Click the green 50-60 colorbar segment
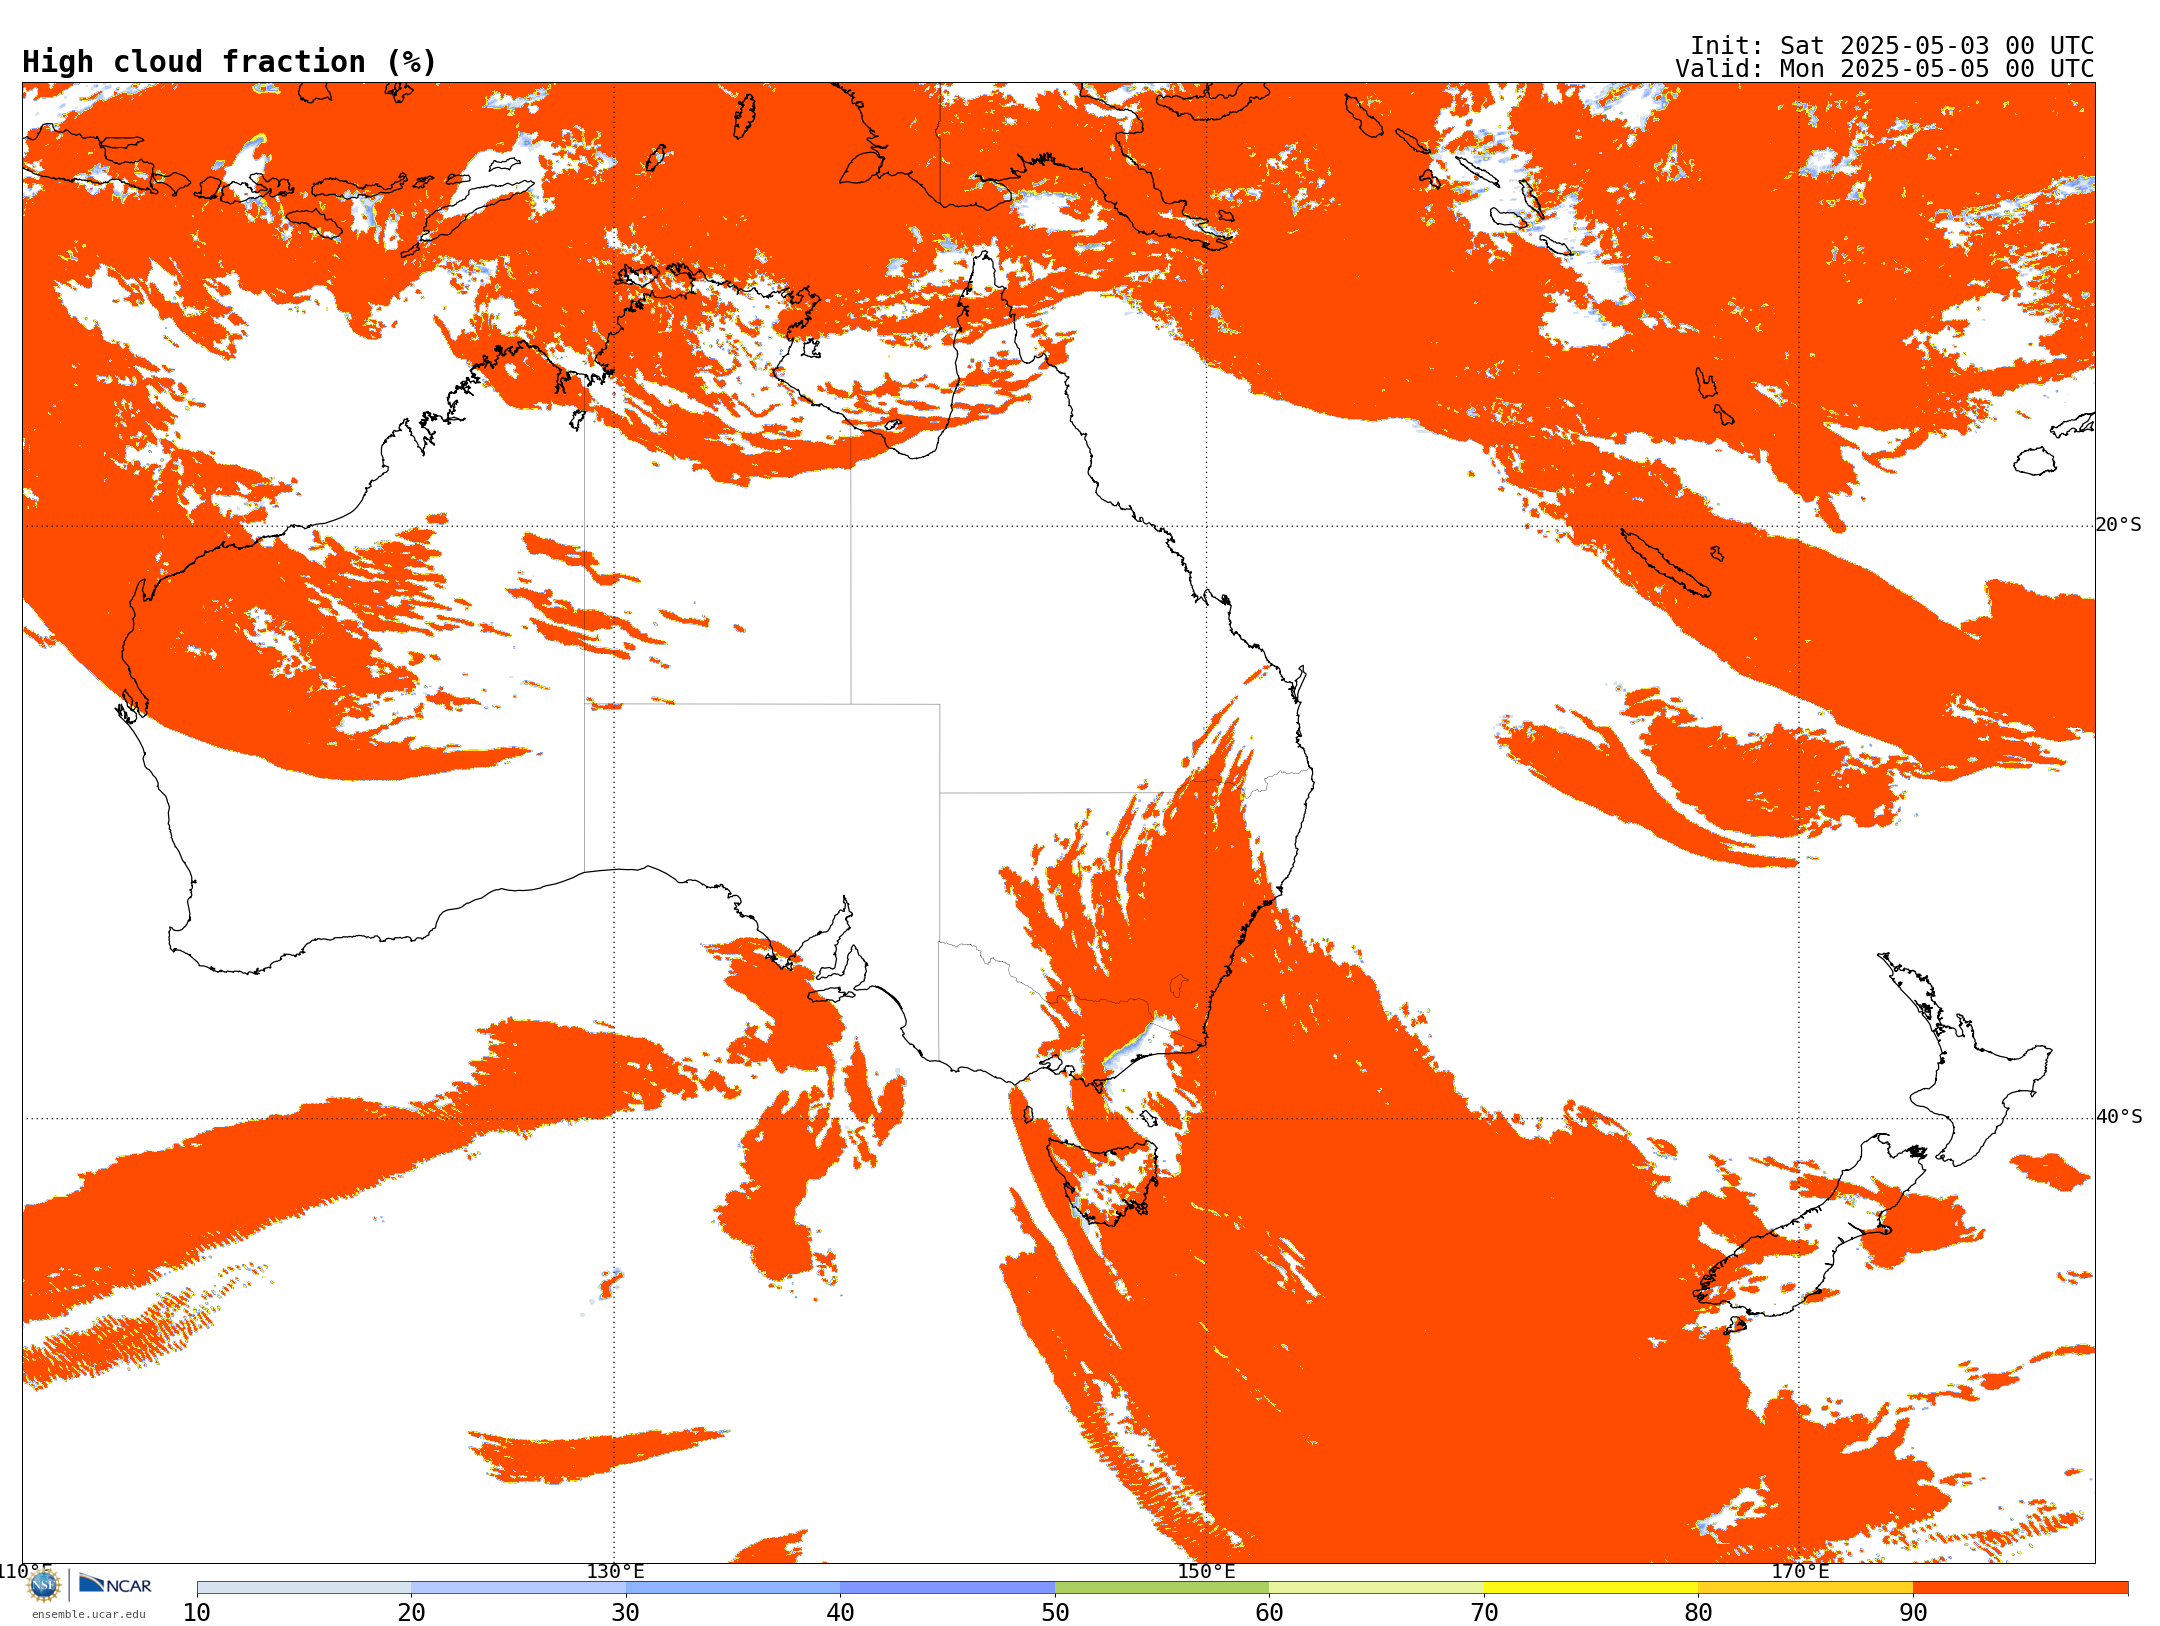Screen dimensions: 2160x1626 (x=1162, y=1588)
